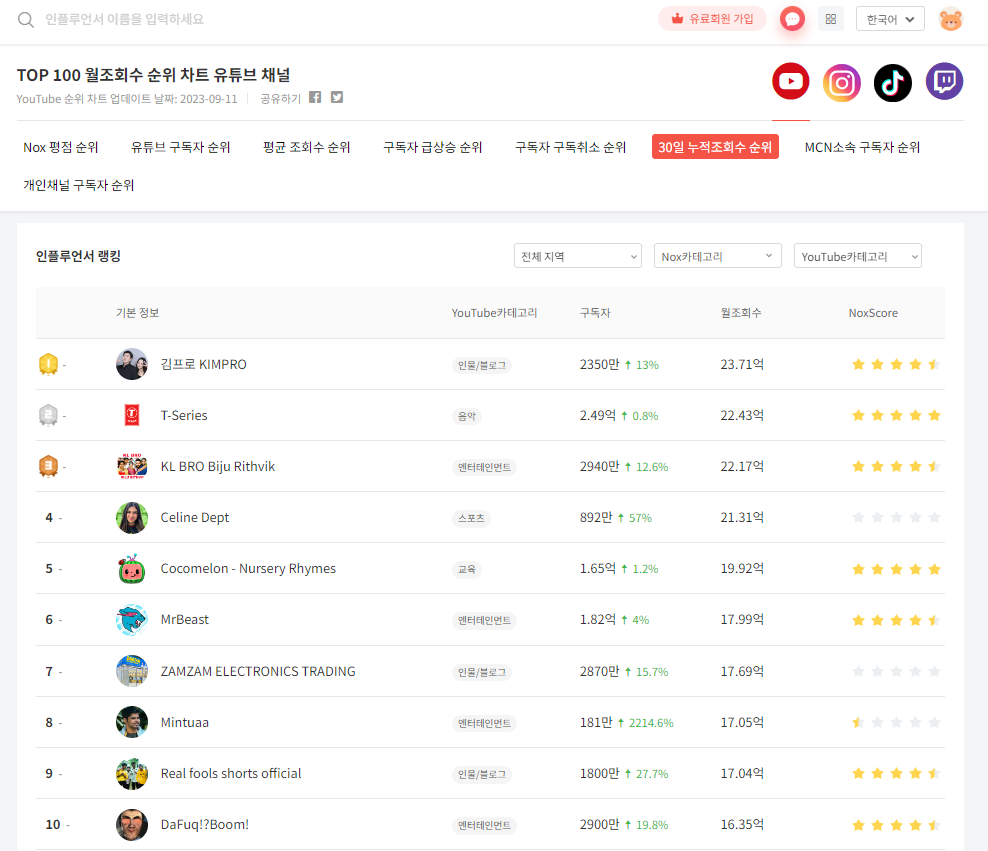Image resolution: width=988 pixels, height=851 pixels.
Task: Open Real fools shorts official avatar
Action: pyautogui.click(x=132, y=774)
